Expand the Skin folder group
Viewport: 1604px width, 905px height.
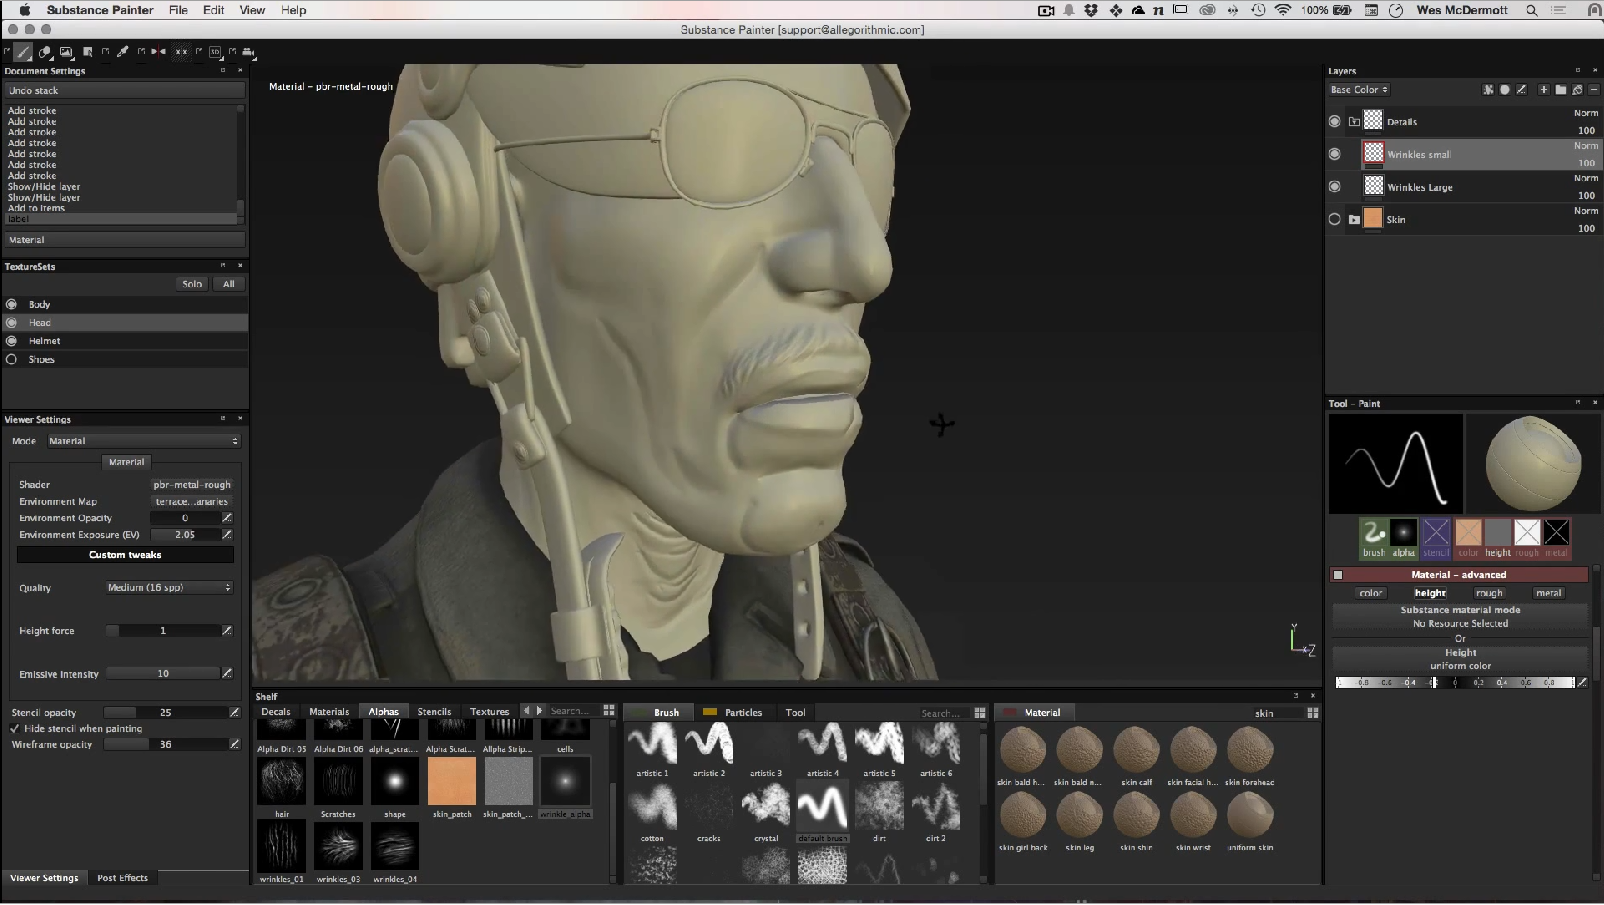click(1354, 220)
